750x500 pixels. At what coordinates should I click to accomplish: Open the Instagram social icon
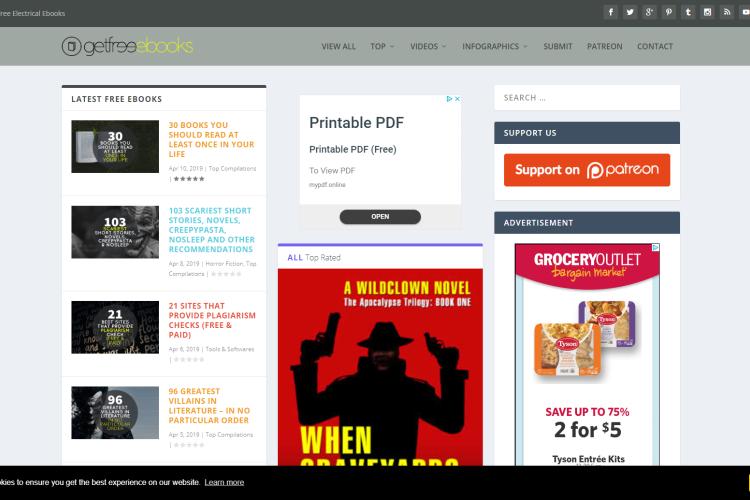707,12
